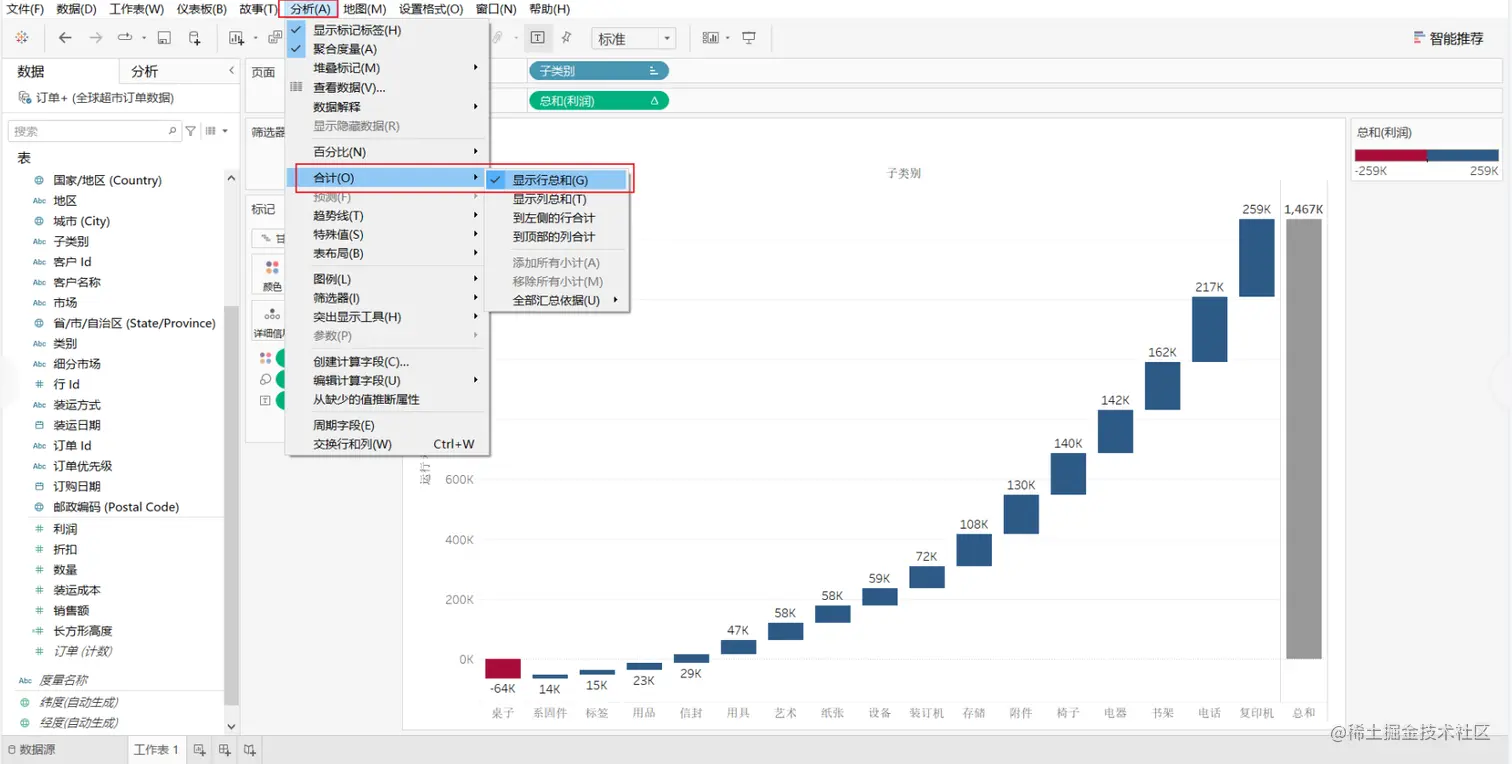
Task: Click the redo forward arrow
Action: [95, 38]
